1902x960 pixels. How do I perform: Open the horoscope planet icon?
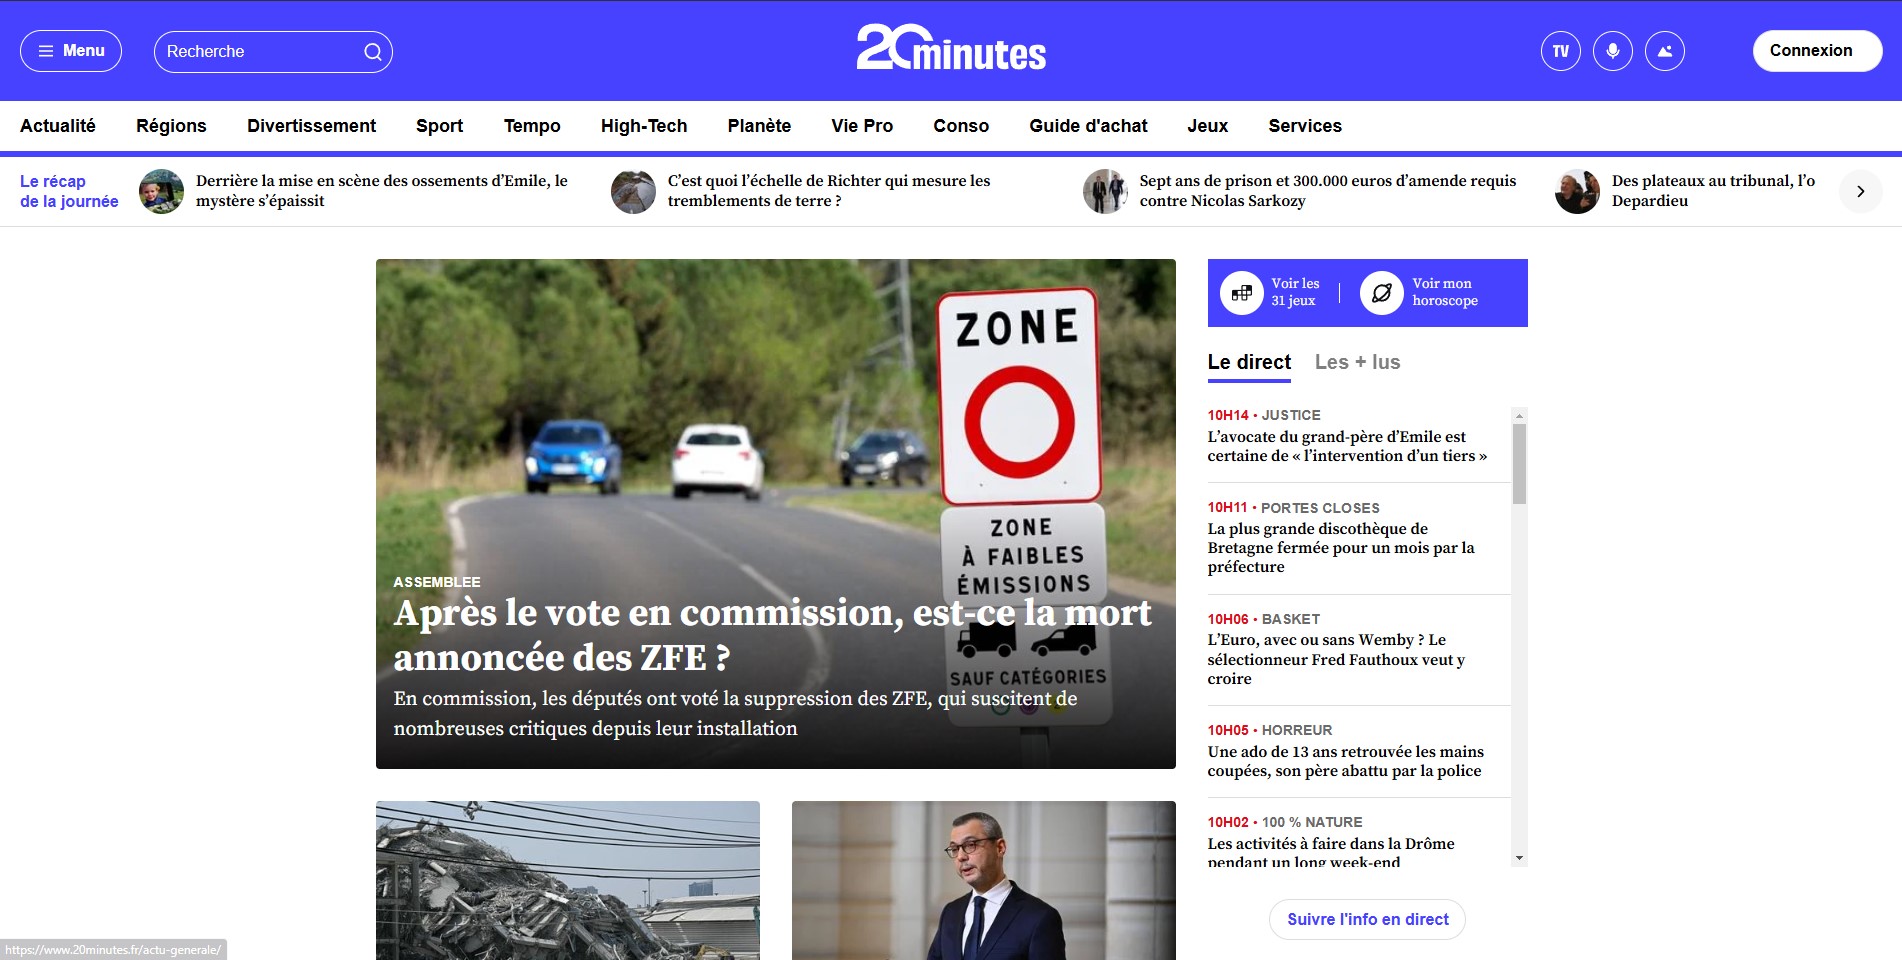[1382, 293]
